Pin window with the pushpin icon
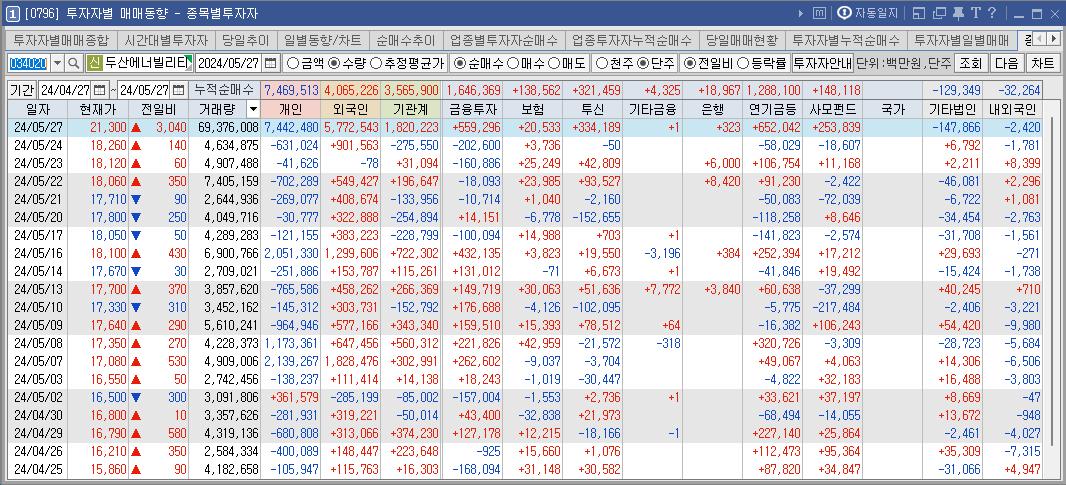 959,13
